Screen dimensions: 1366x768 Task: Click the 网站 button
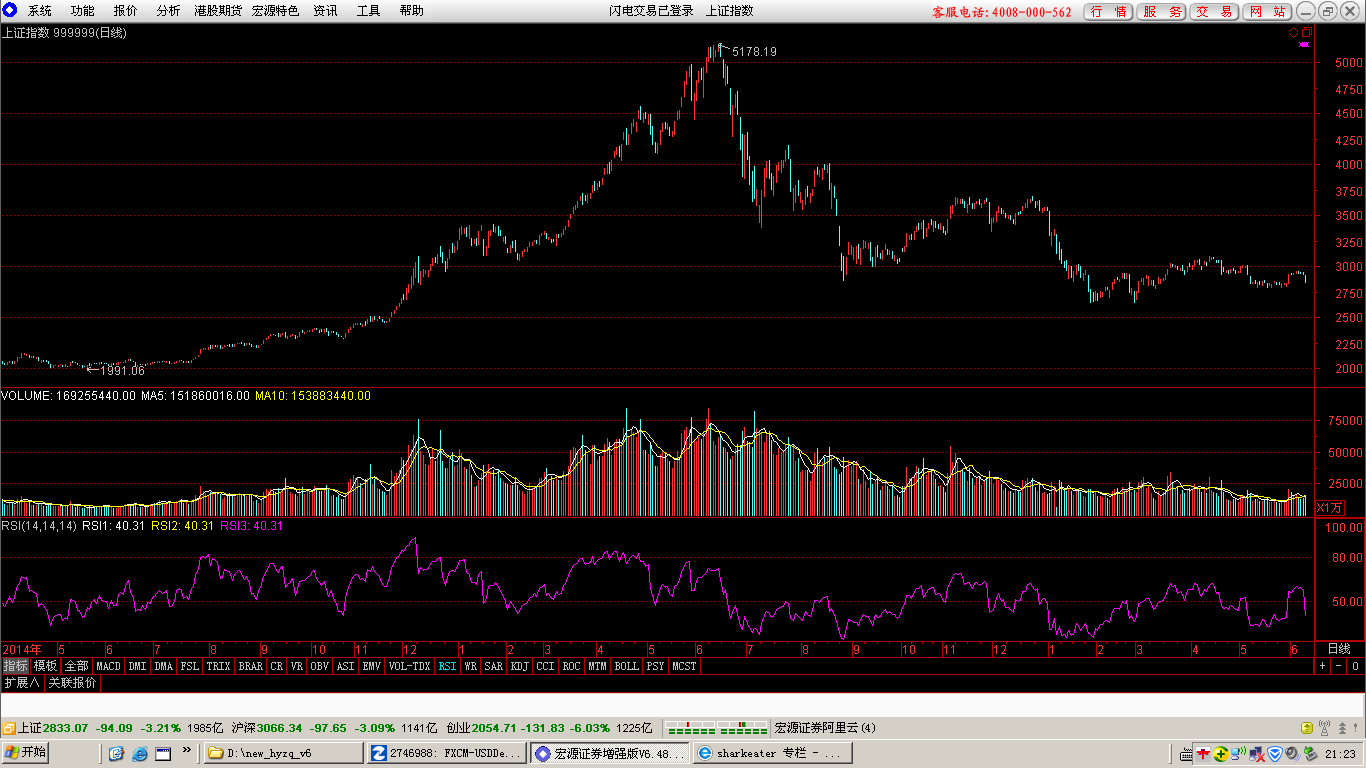pos(1267,12)
